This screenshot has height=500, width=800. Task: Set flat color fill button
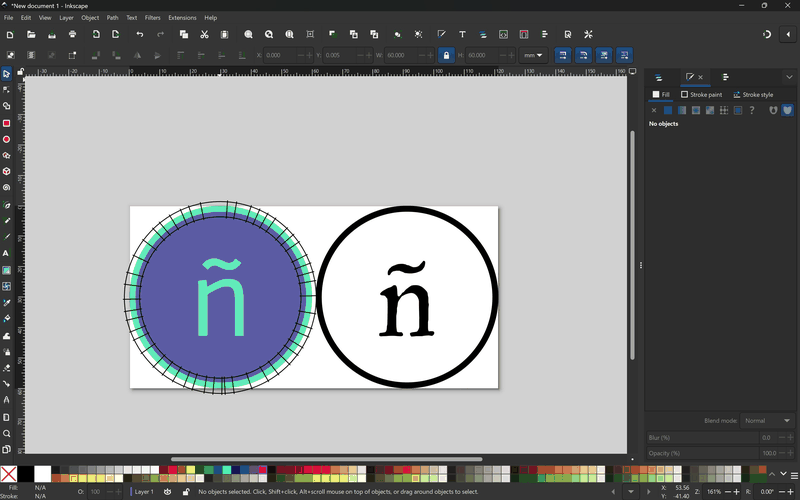click(x=668, y=110)
